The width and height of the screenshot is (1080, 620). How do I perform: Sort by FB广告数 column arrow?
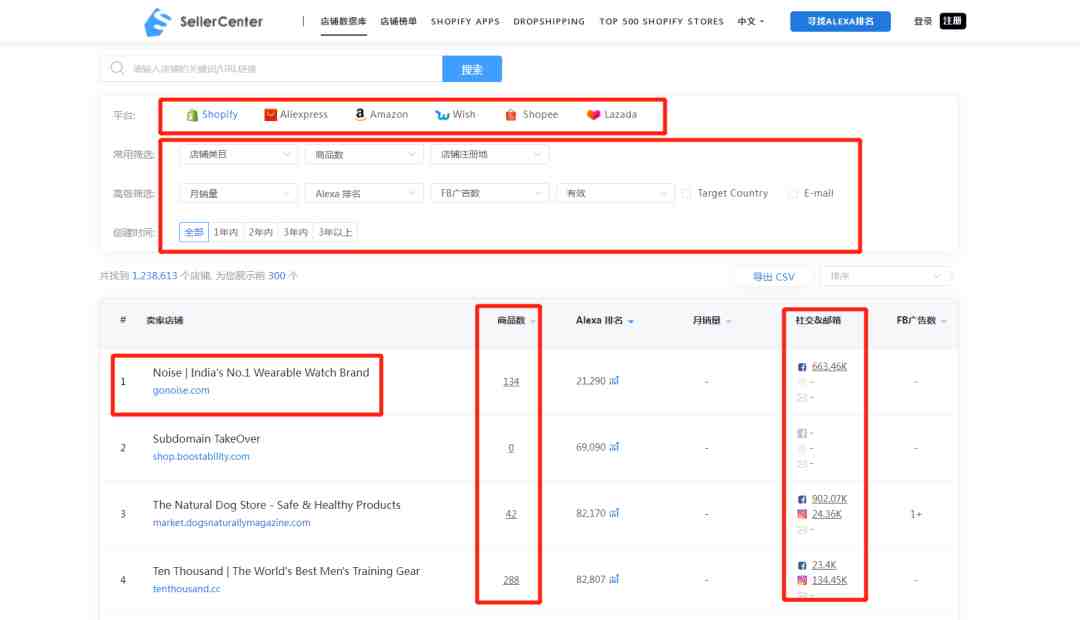pos(944,322)
